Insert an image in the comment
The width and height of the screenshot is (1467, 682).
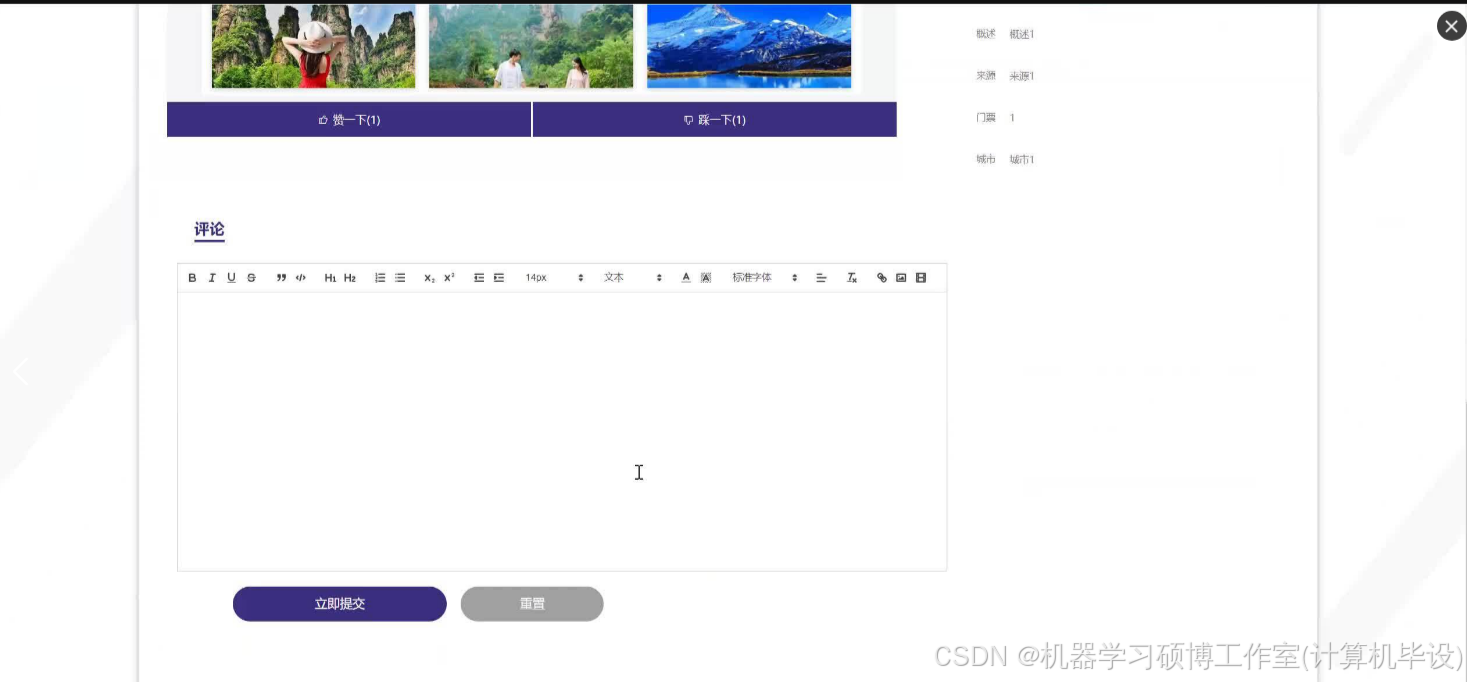(901, 278)
